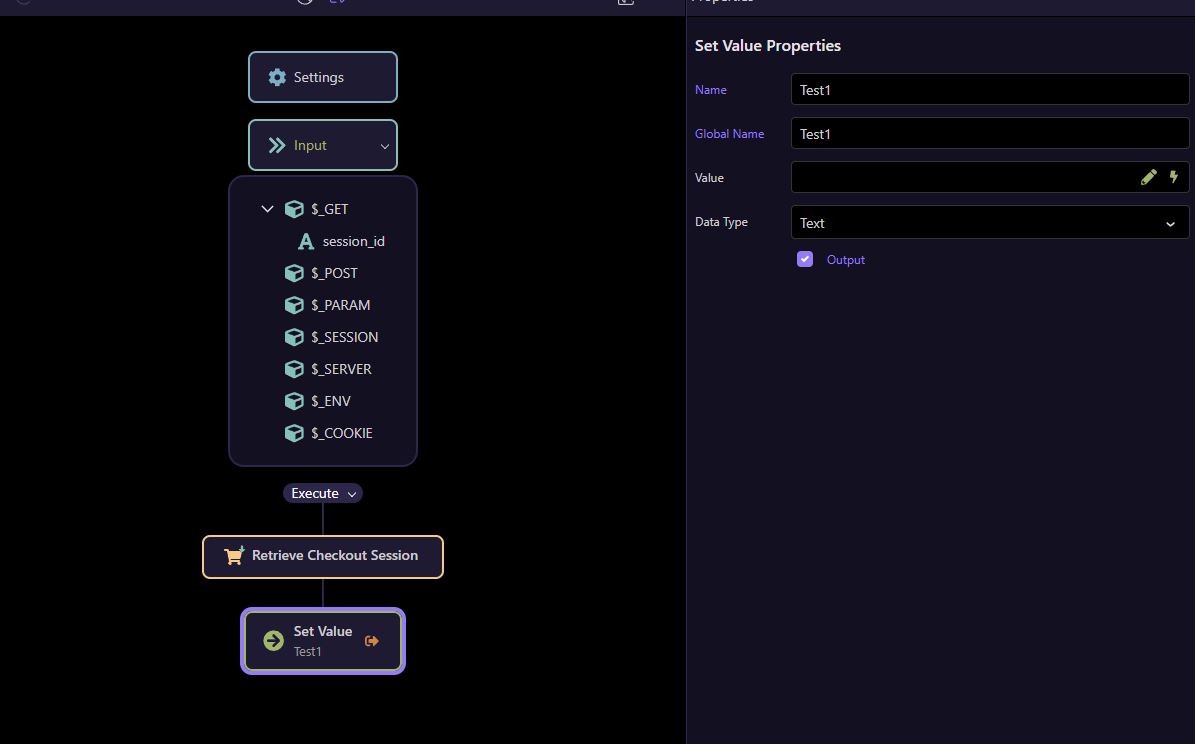This screenshot has height=744, width=1195.
Task: Click the $_GET cube icon
Action: pyautogui.click(x=294, y=209)
